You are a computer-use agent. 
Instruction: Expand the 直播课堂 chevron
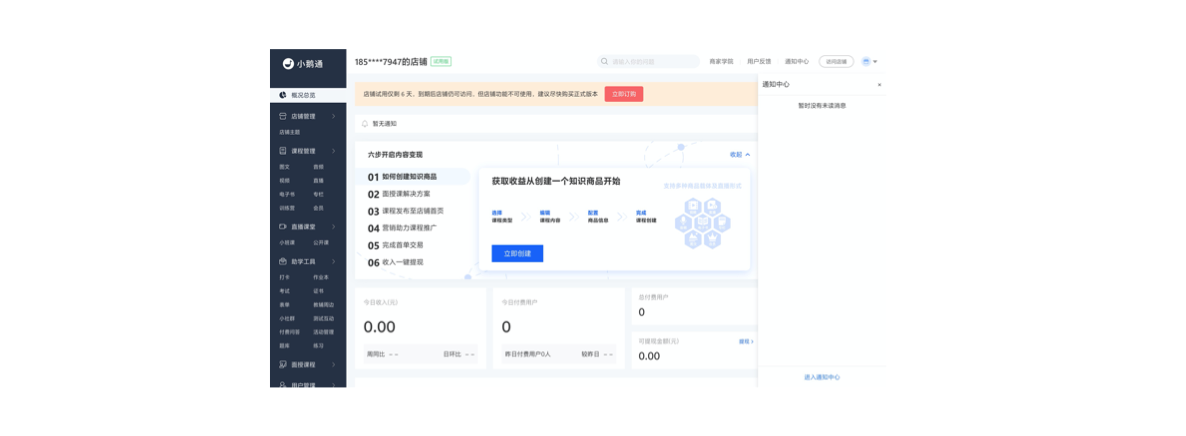pyautogui.click(x=334, y=226)
